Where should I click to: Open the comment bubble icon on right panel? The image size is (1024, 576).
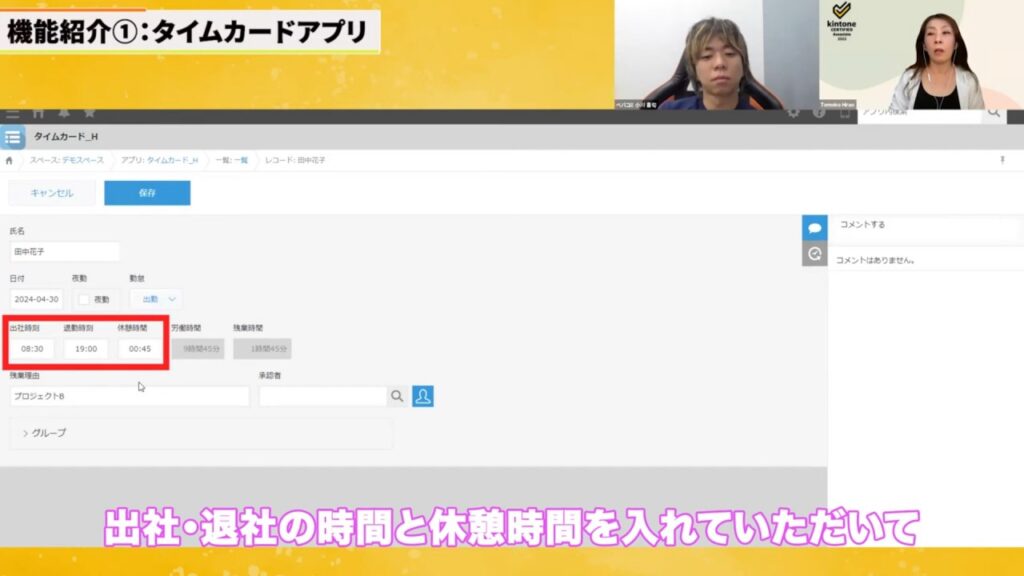click(x=815, y=226)
